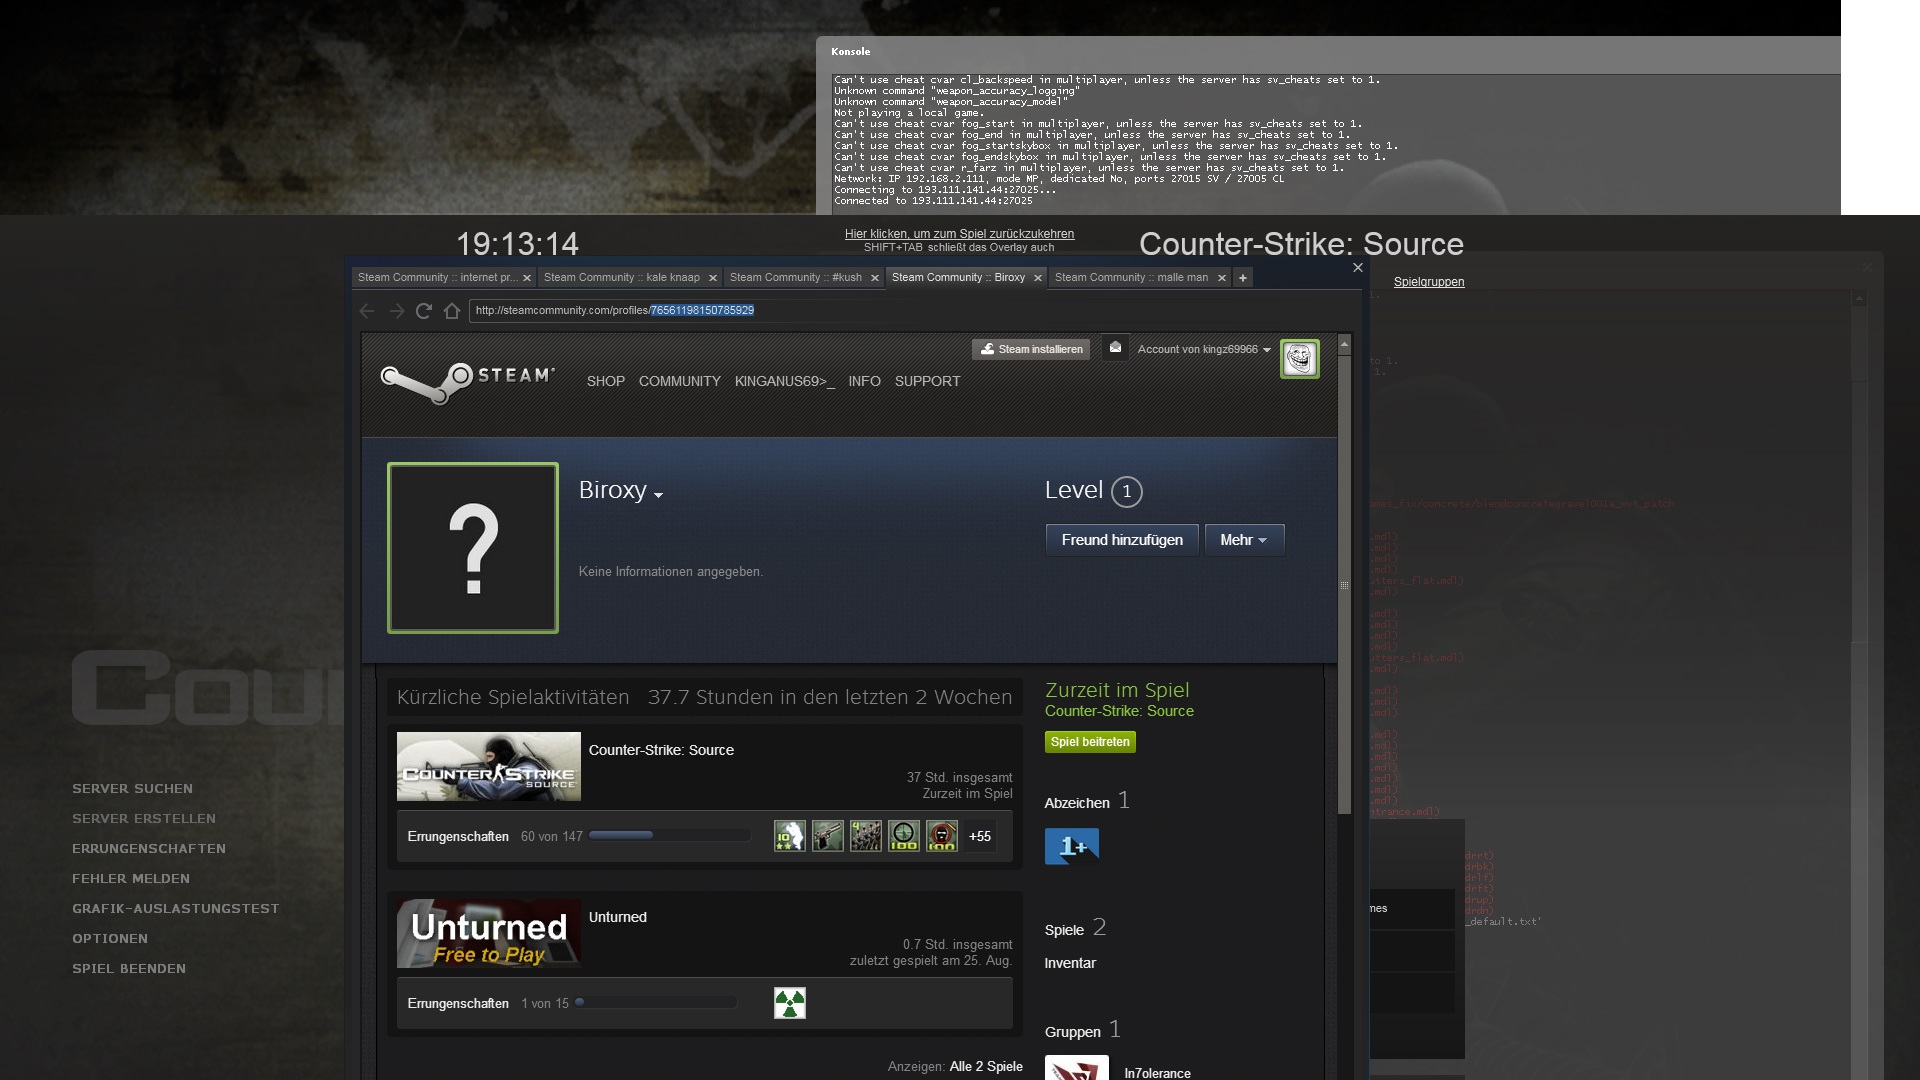Open the COMMUNITY menu
This screenshot has width=1920, height=1080.
680,382
